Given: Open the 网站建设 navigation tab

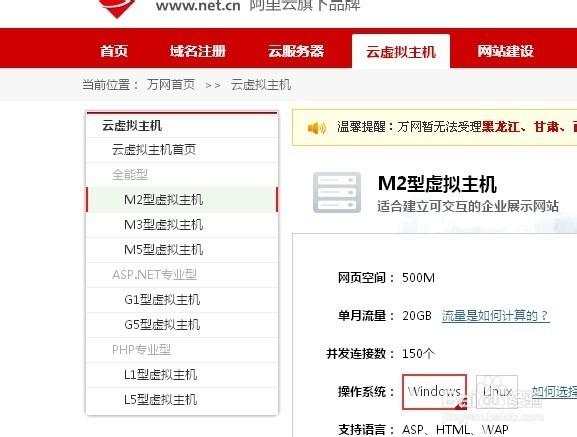Looking at the screenshot, I should (x=505, y=51).
